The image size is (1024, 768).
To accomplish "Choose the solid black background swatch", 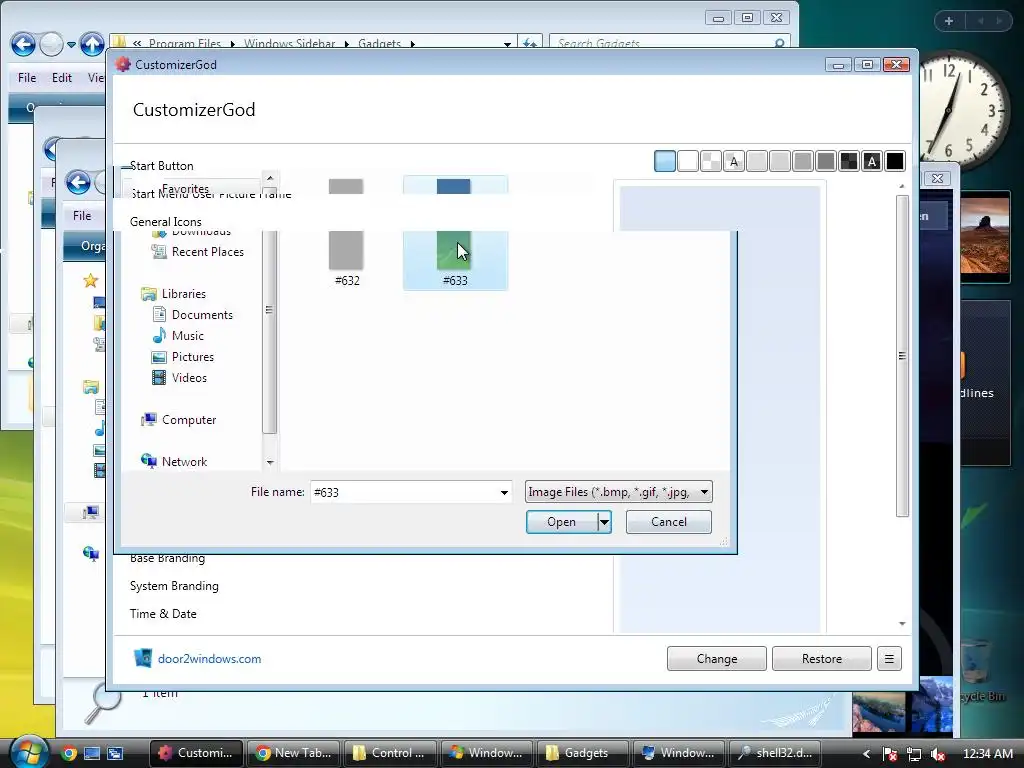I will tap(895, 161).
